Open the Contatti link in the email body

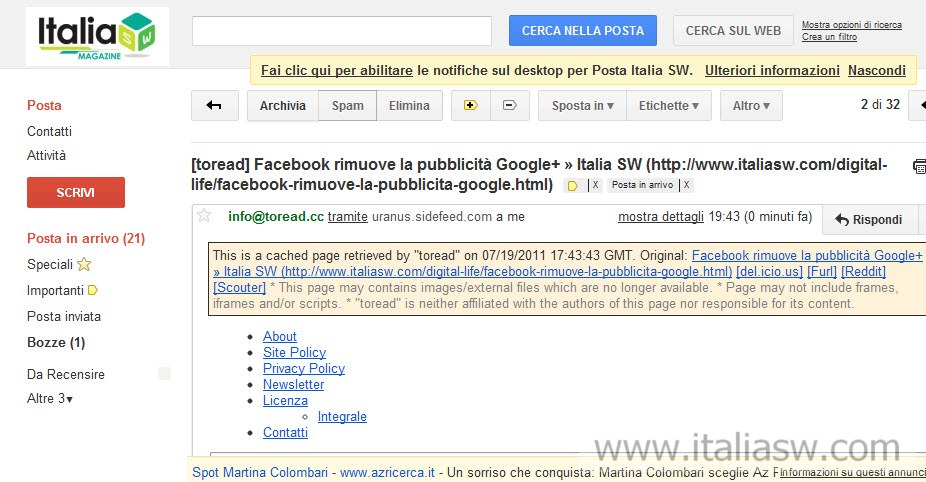(285, 432)
